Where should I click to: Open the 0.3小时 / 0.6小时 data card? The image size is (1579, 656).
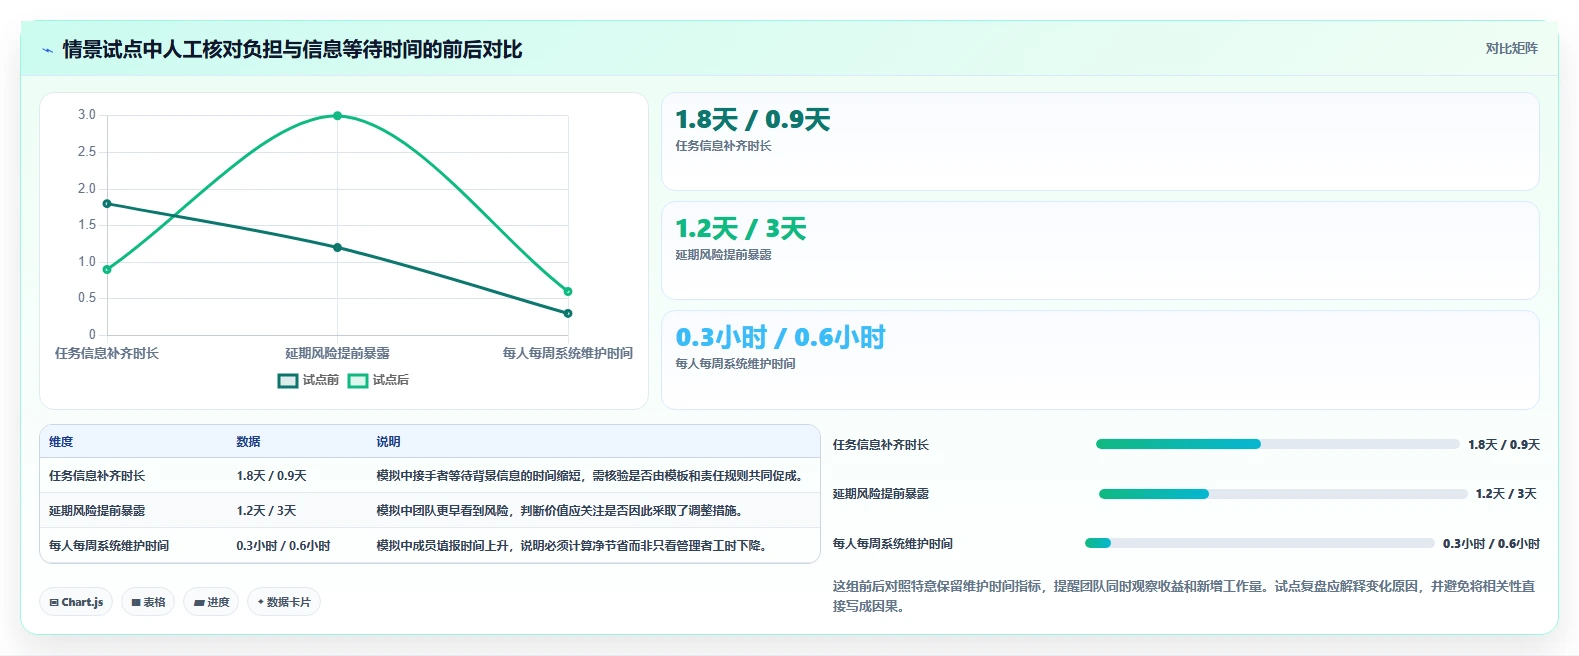click(1100, 360)
